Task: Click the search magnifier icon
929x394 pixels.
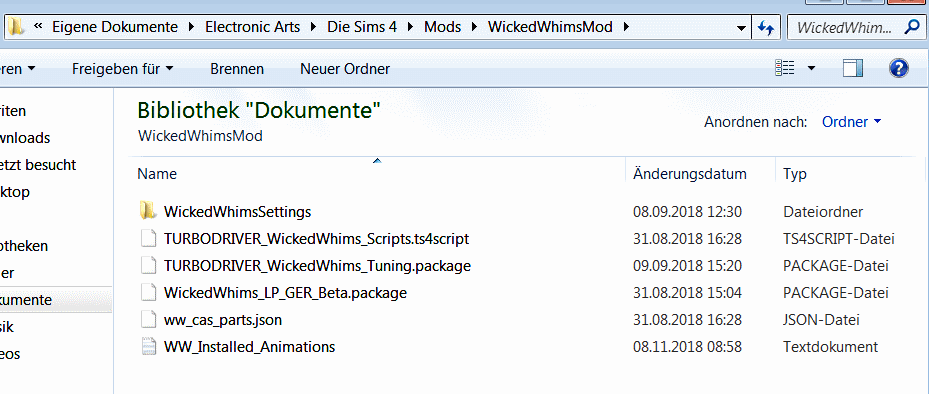Action: click(911, 27)
